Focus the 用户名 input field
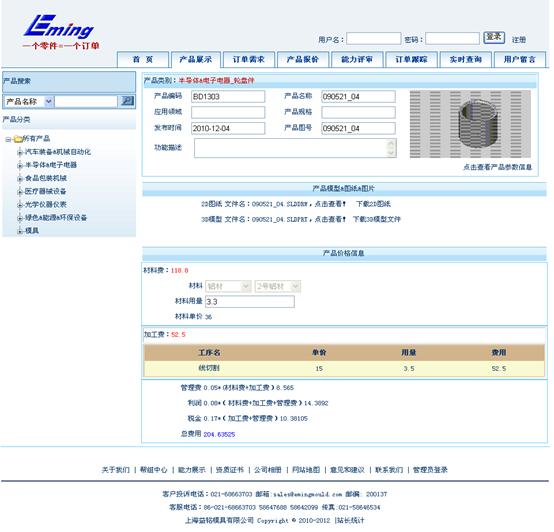This screenshot has height=532, width=554. tap(373, 39)
